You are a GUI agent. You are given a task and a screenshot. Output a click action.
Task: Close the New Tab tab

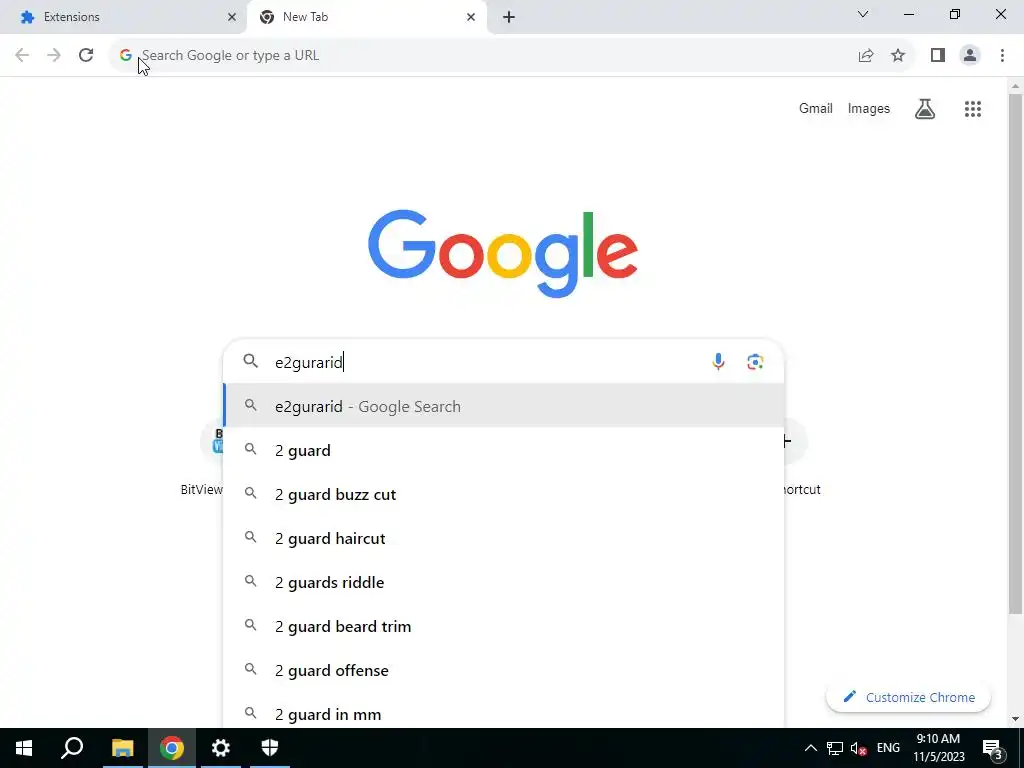pos(471,18)
